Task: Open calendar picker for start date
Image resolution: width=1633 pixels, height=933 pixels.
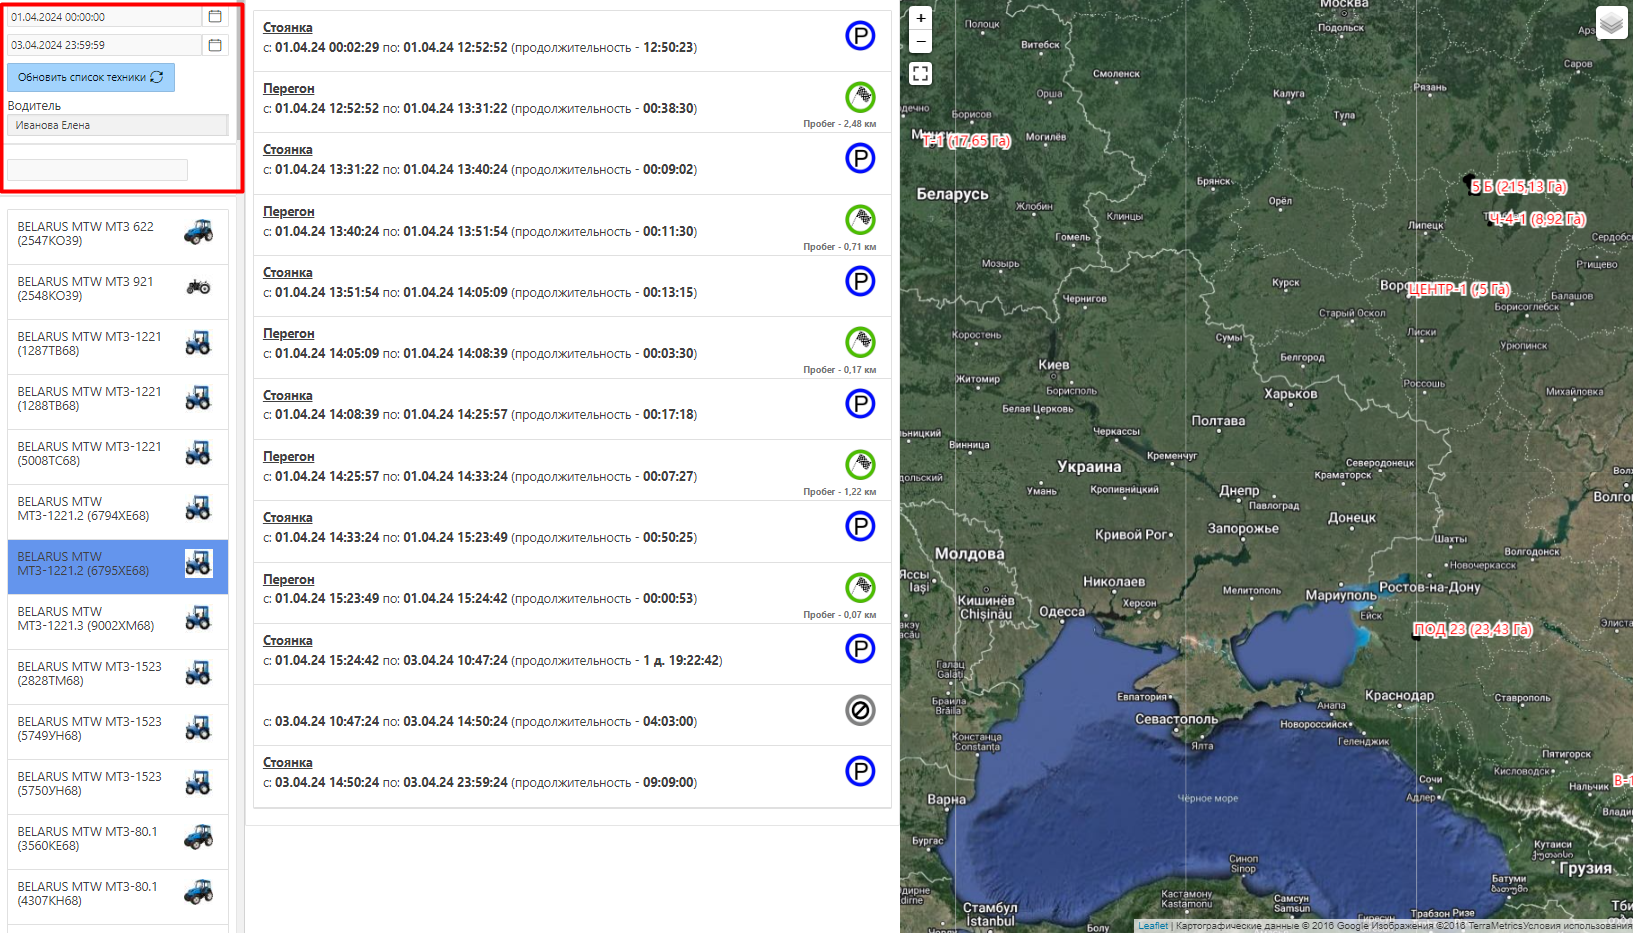Action: coord(215,17)
